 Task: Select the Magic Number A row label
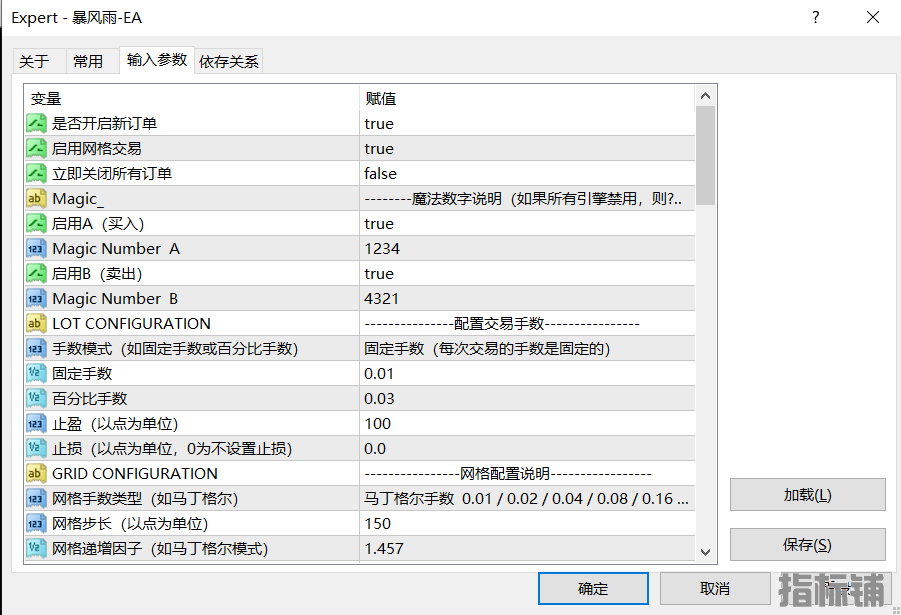pos(115,249)
